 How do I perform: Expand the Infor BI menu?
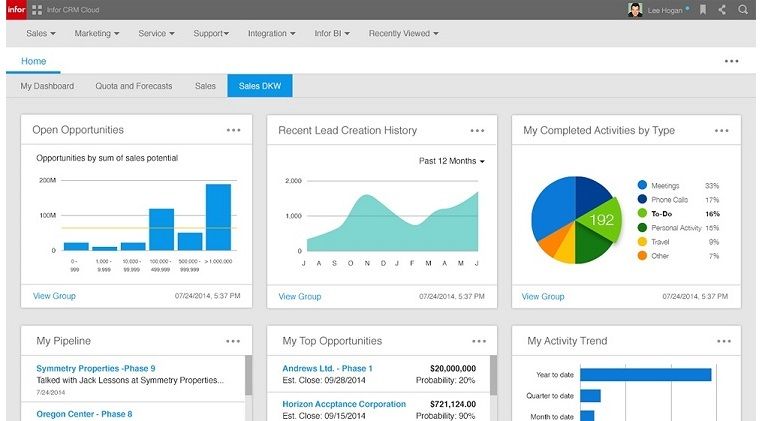[x=332, y=34]
